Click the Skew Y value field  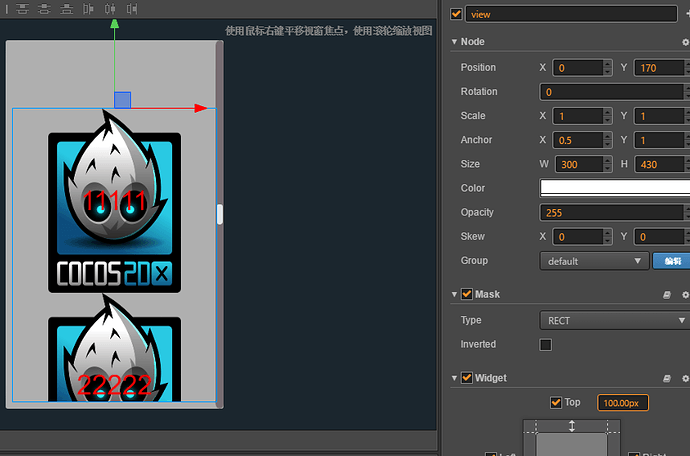point(659,237)
